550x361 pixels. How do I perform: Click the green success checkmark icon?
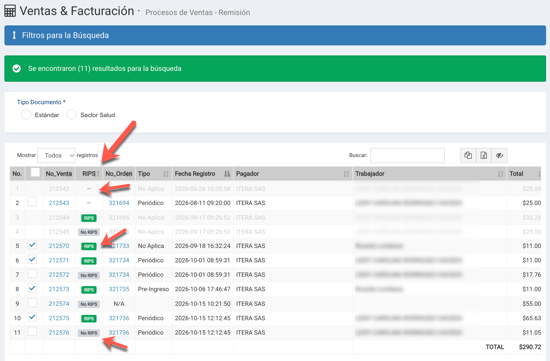[16, 68]
